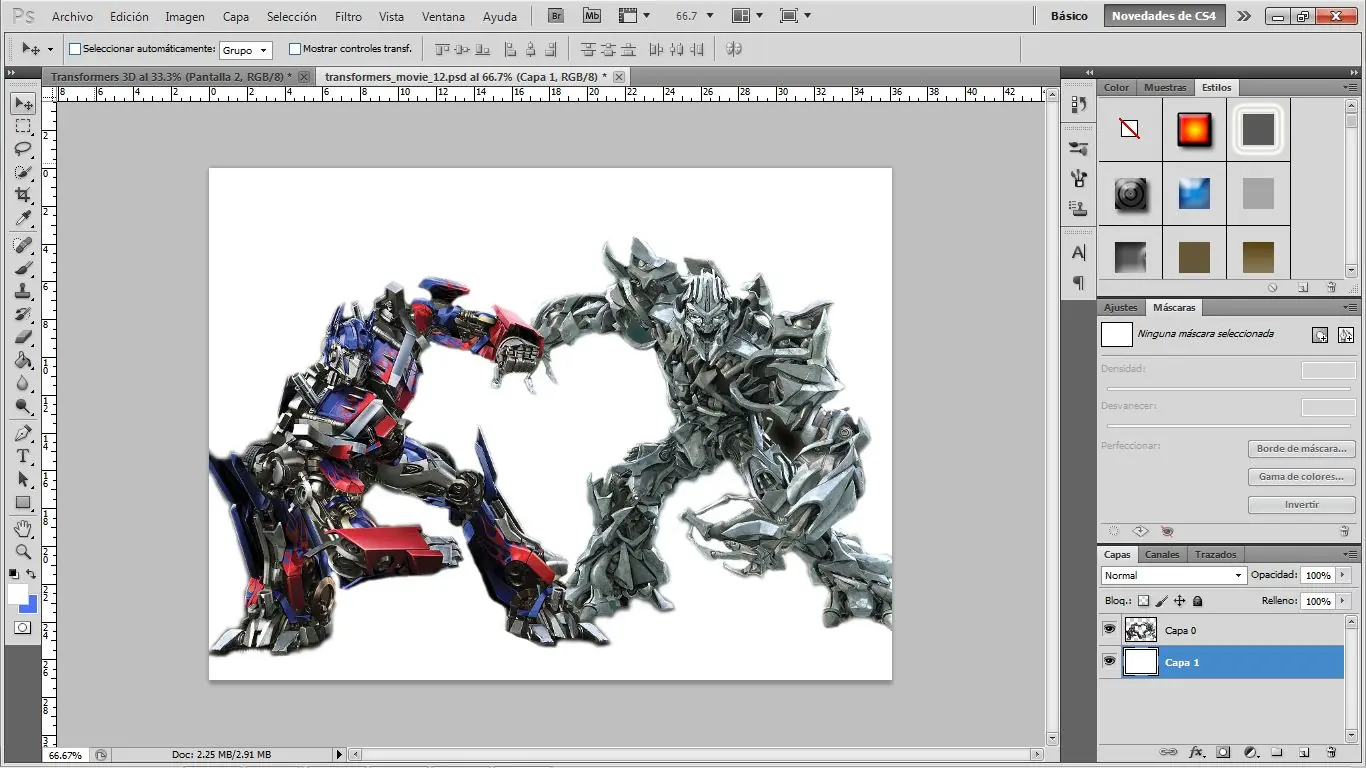Open the Mini Bridge Mb button
The height and width of the screenshot is (768, 1366).
(x=592, y=16)
